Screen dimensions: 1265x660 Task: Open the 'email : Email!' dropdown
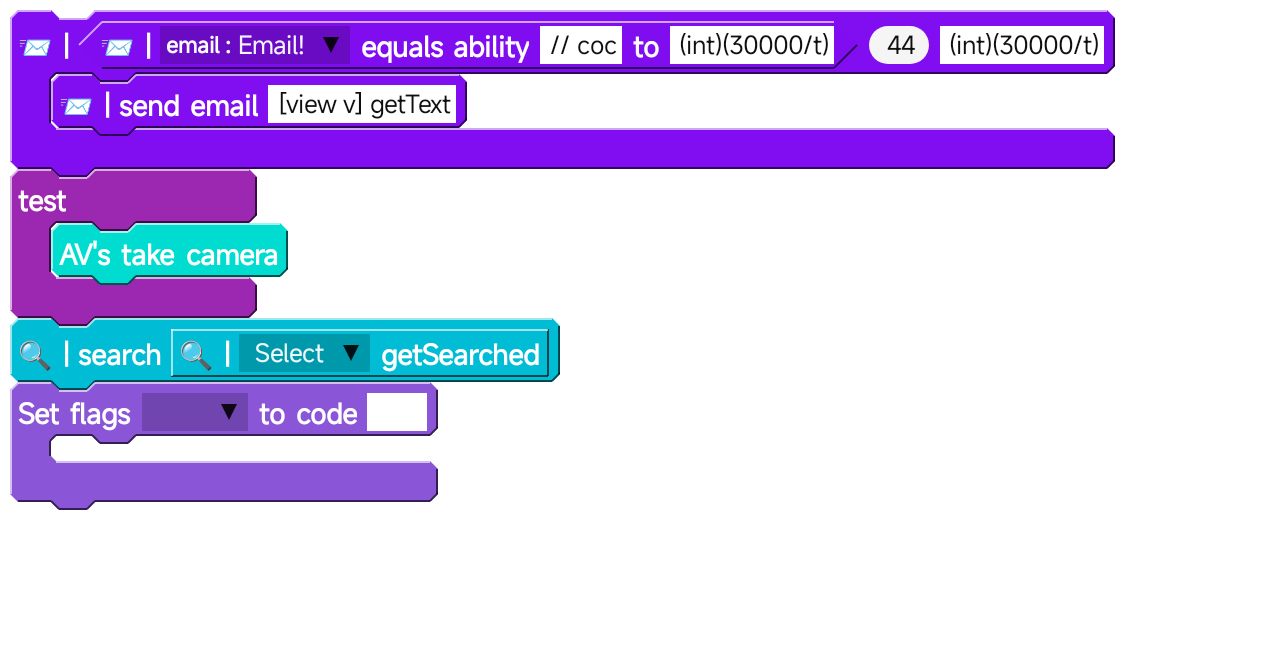point(254,46)
